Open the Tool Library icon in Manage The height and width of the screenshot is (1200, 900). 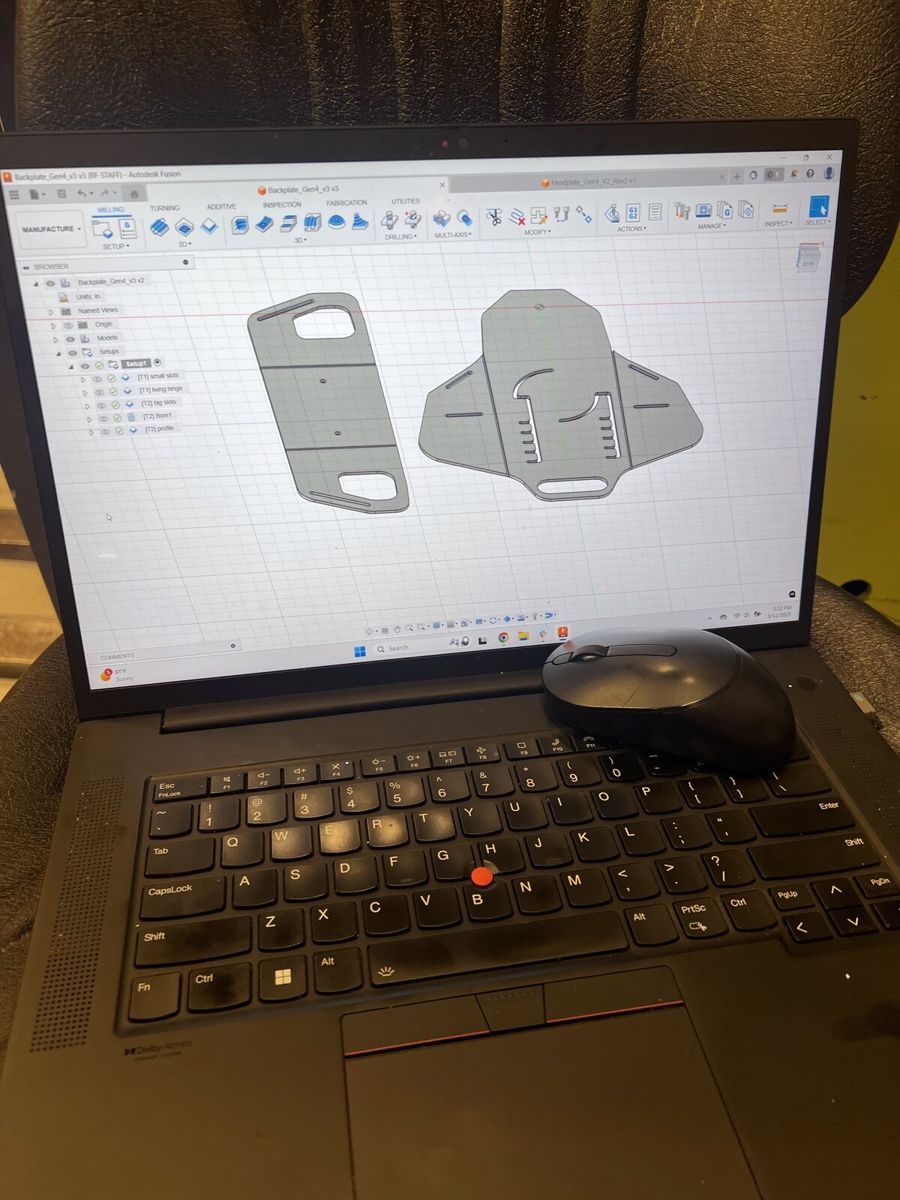point(683,211)
